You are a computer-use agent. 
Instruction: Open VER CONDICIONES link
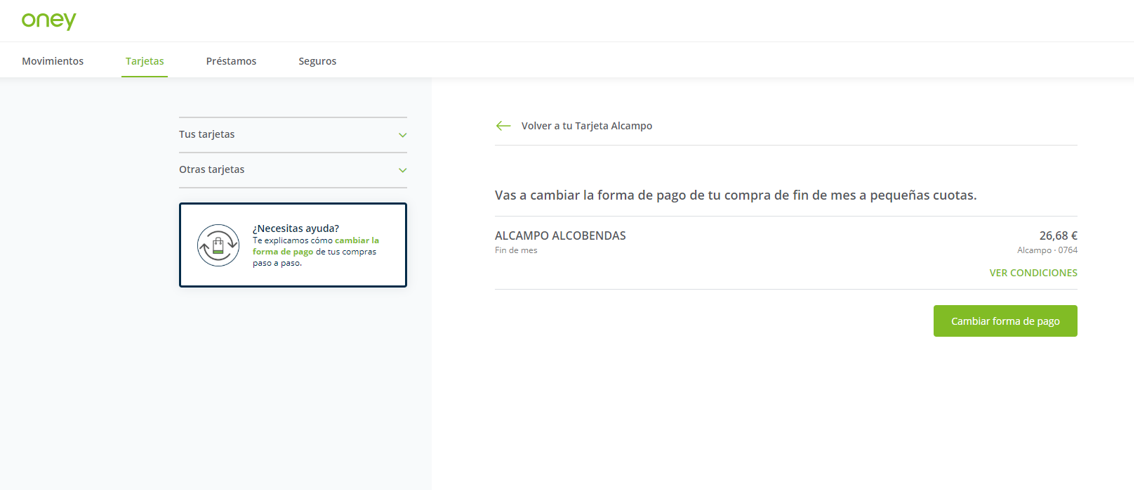click(x=1033, y=273)
